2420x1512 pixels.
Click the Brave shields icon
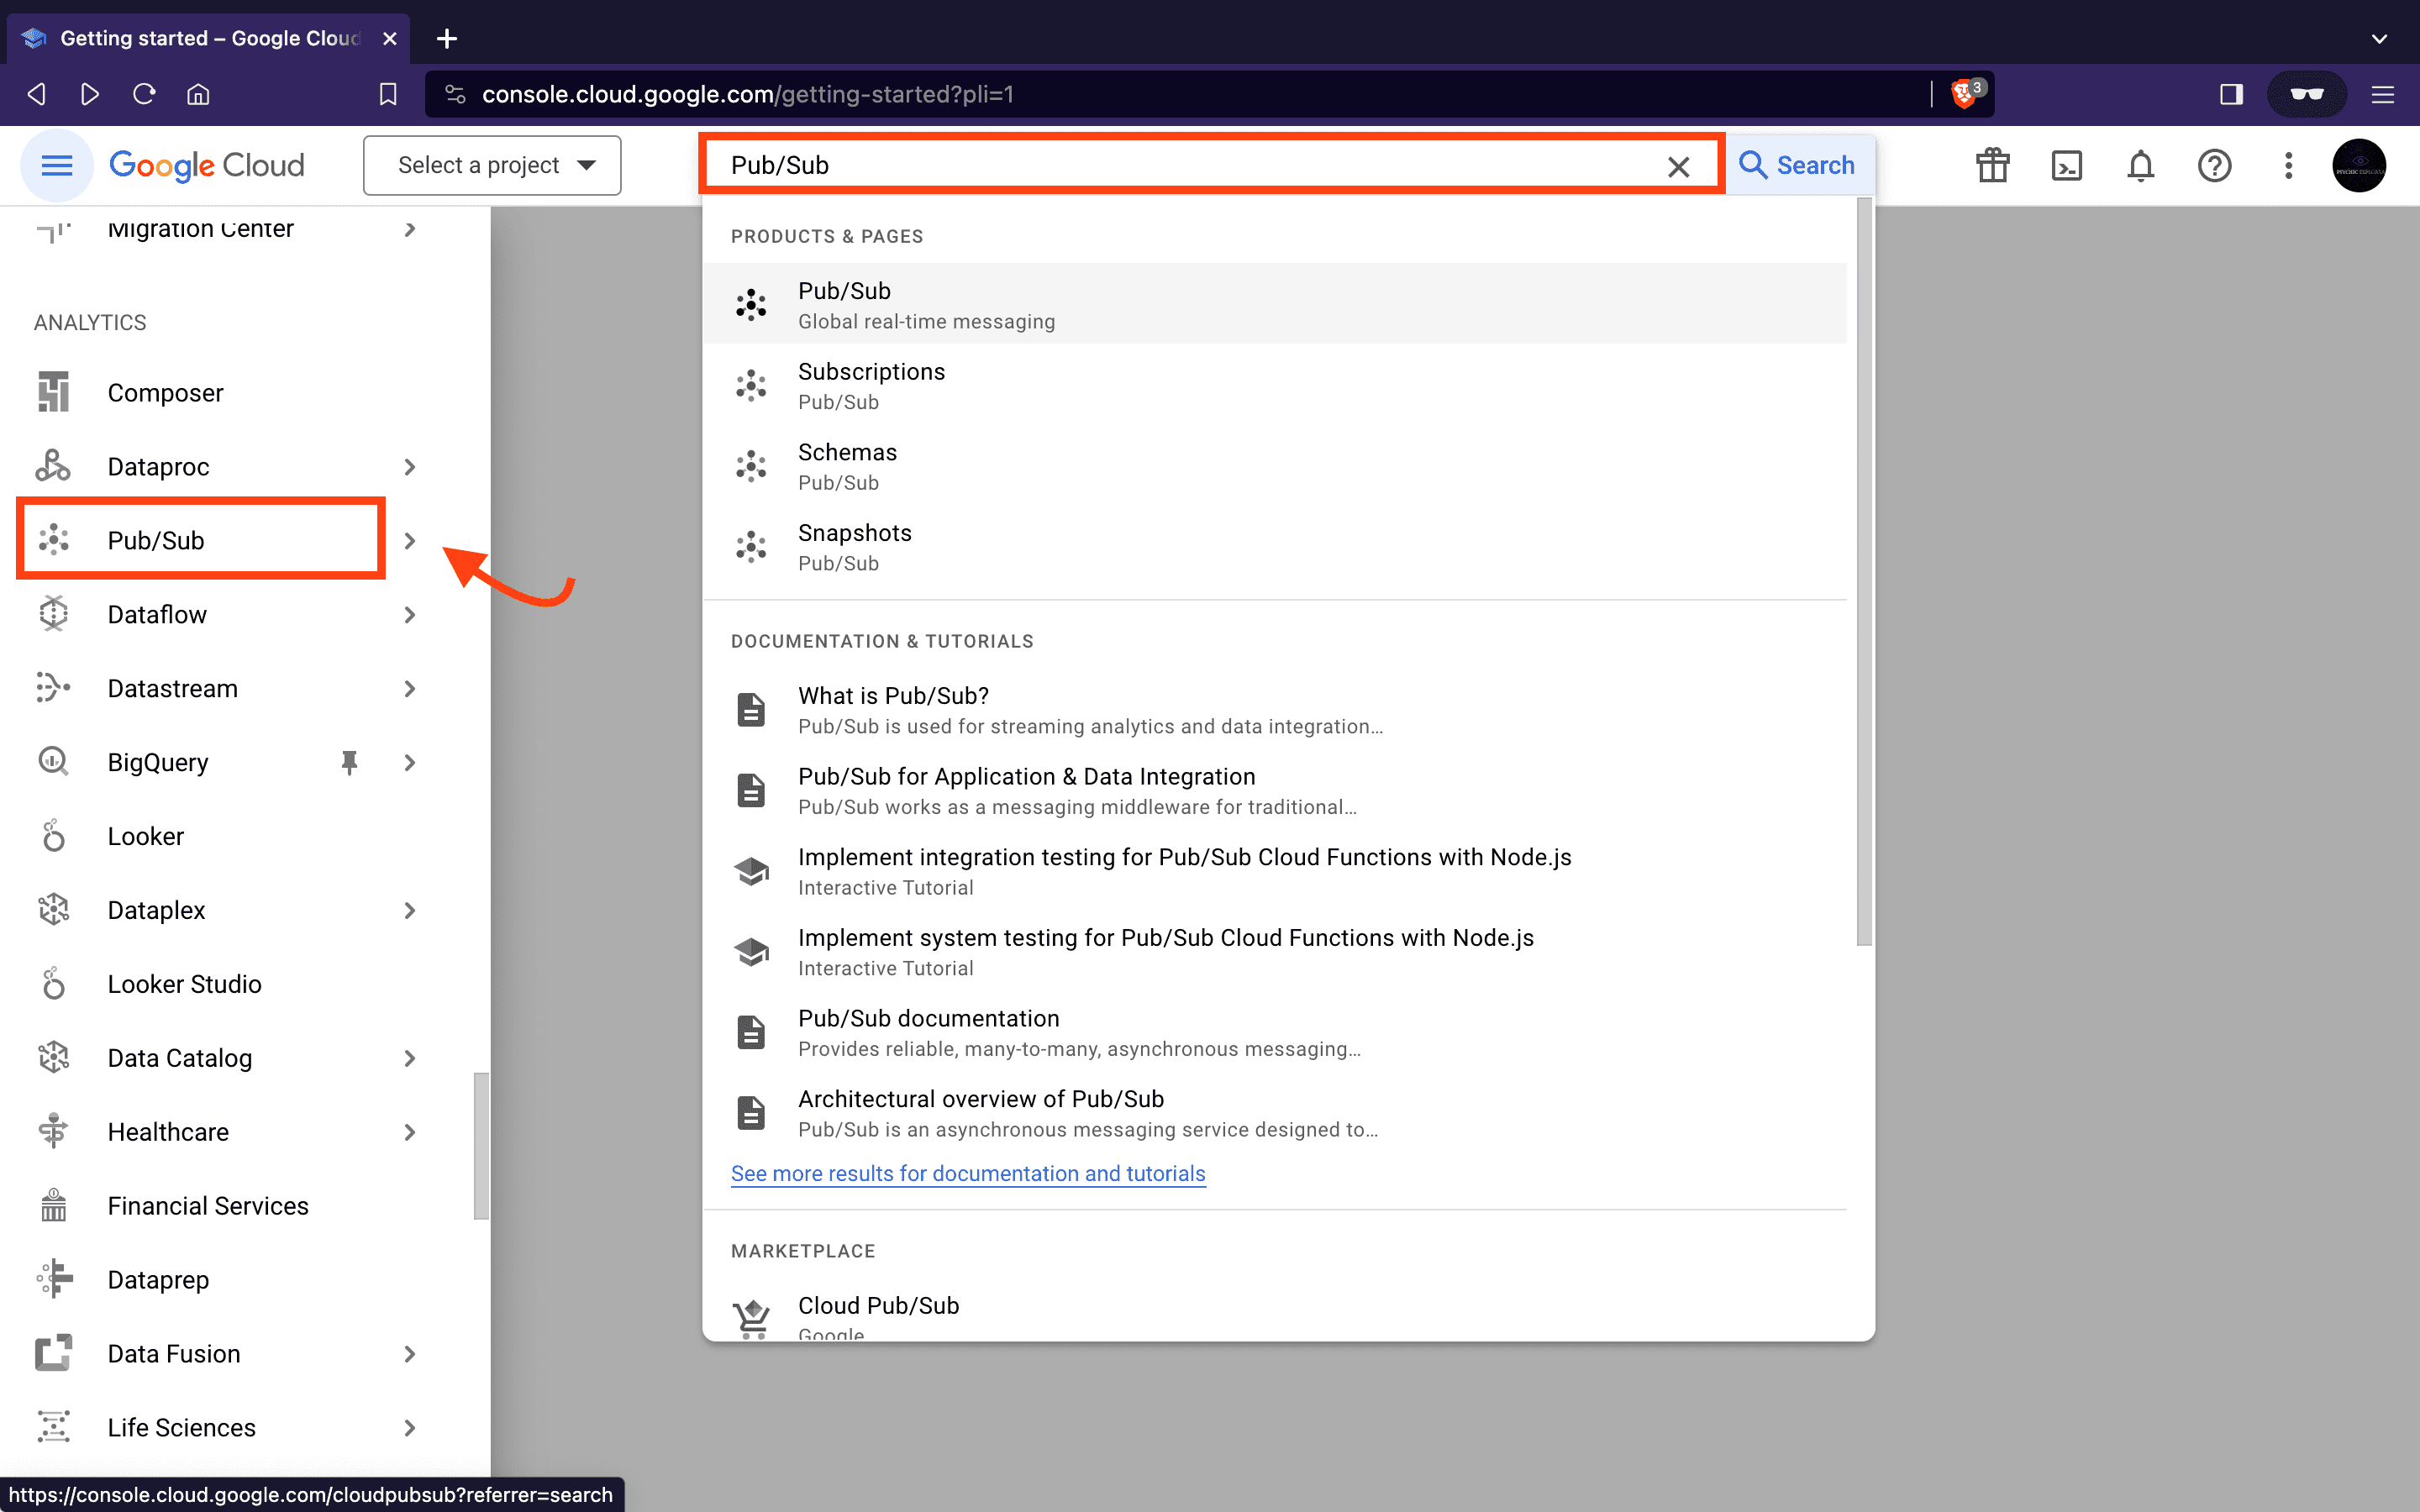(x=1966, y=94)
